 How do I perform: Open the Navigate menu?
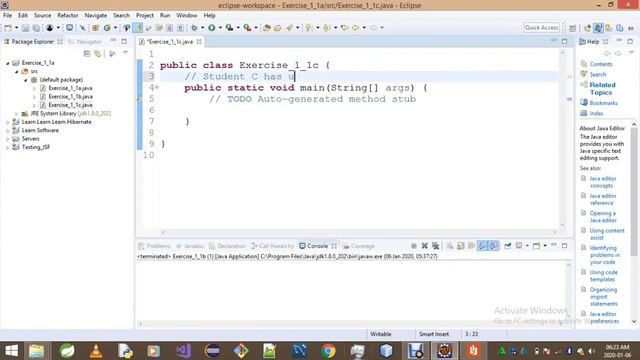click(96, 15)
